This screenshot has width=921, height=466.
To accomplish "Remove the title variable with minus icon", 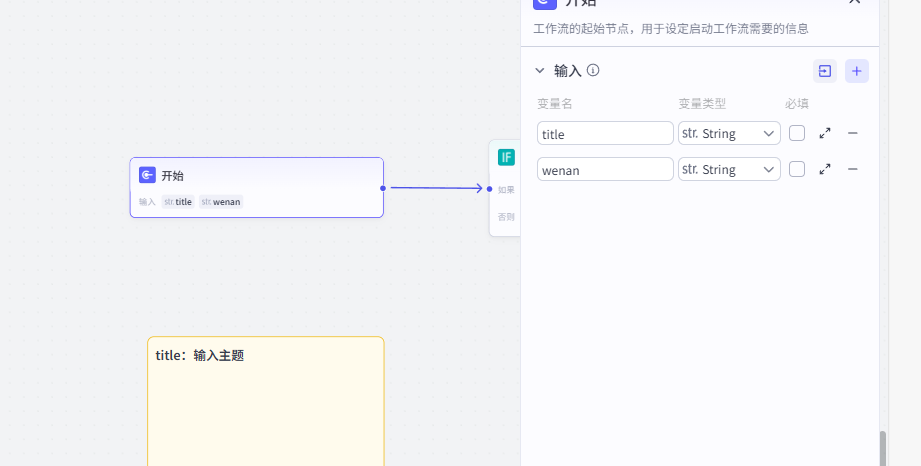I will 853,133.
